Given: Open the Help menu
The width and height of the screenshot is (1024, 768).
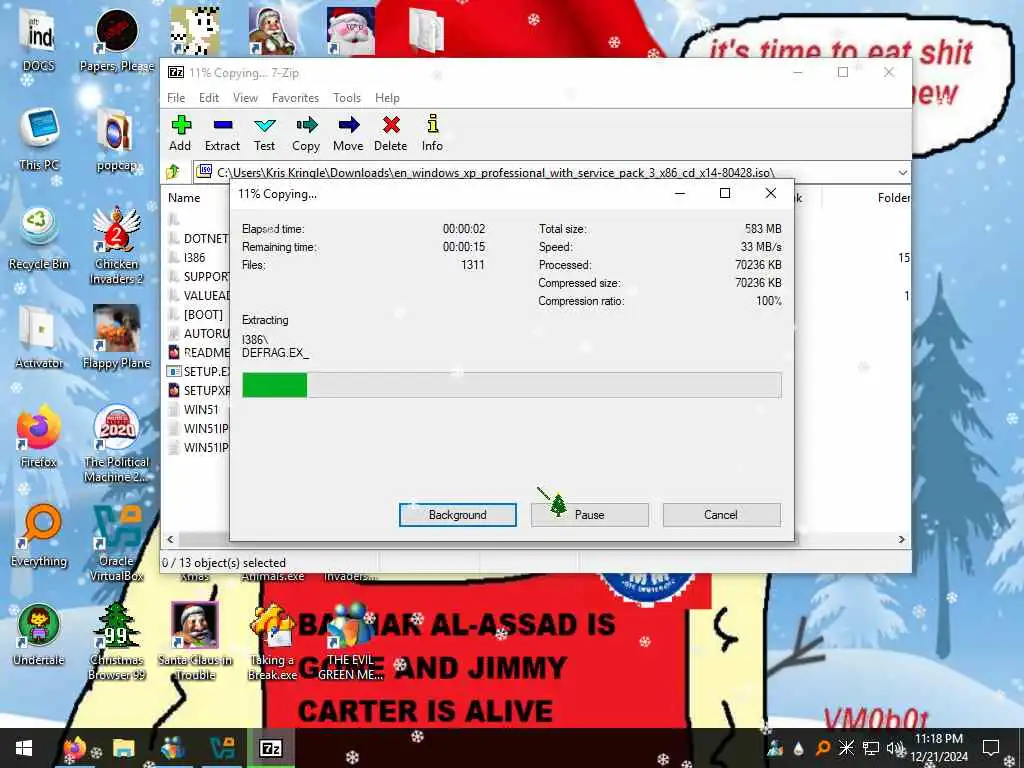Looking at the screenshot, I should pyautogui.click(x=387, y=97).
